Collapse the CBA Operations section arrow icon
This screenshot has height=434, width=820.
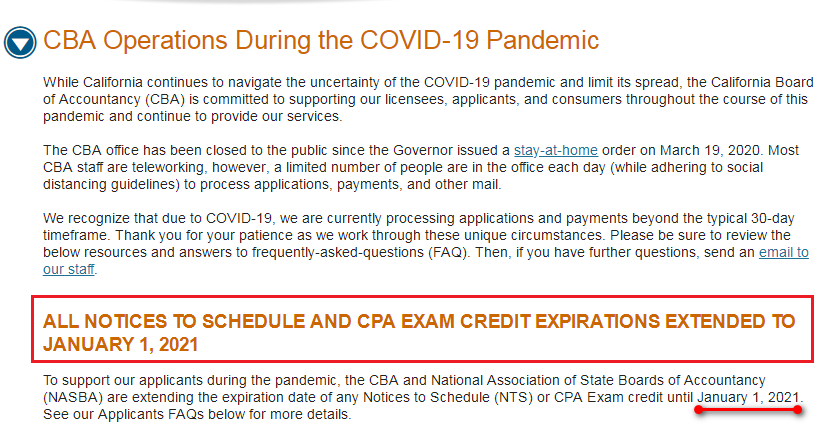coord(19,42)
